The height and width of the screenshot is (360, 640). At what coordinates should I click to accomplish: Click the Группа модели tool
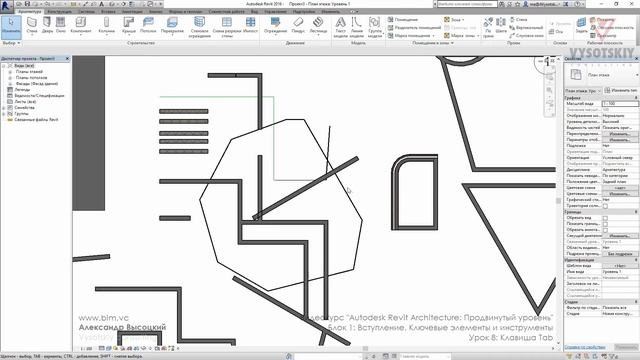374,27
